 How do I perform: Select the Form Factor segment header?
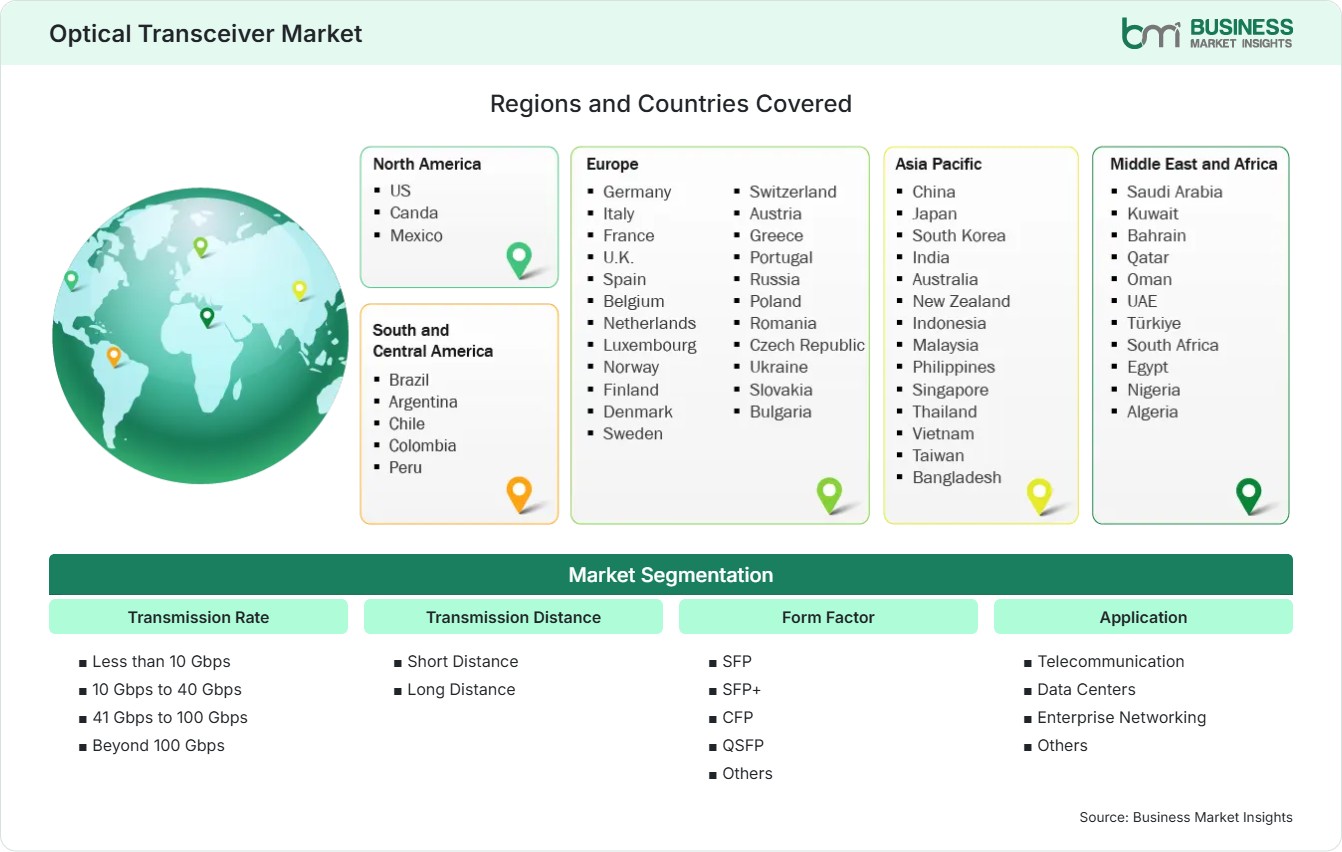coord(828,617)
